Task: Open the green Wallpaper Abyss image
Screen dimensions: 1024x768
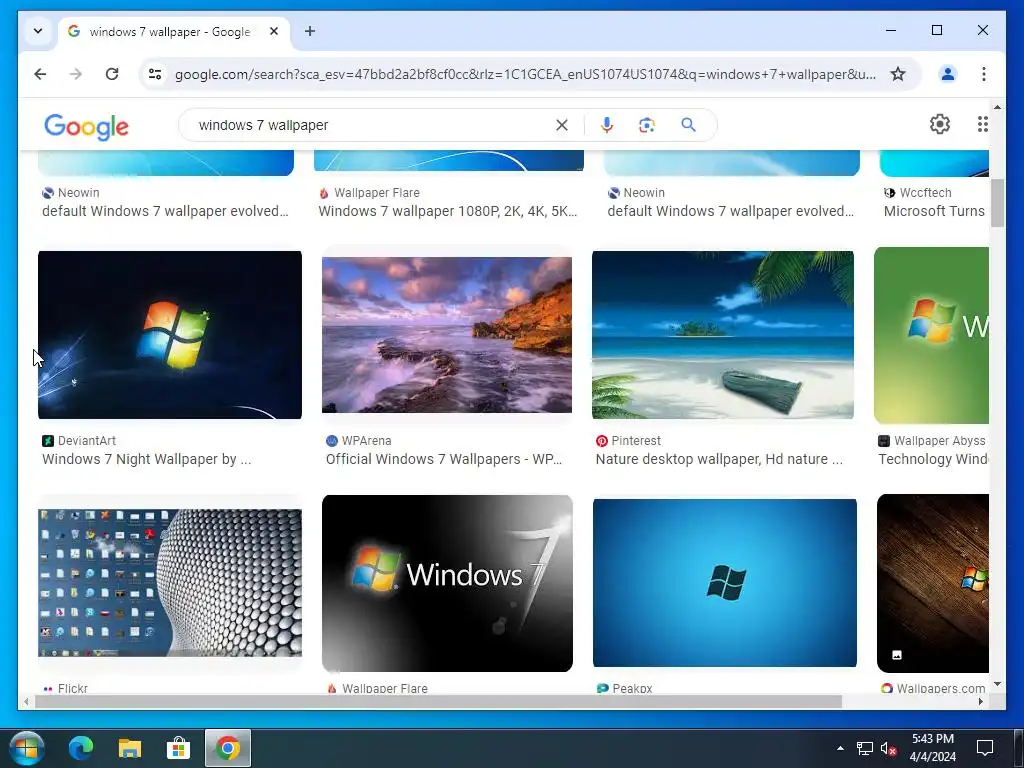Action: pyautogui.click(x=931, y=335)
